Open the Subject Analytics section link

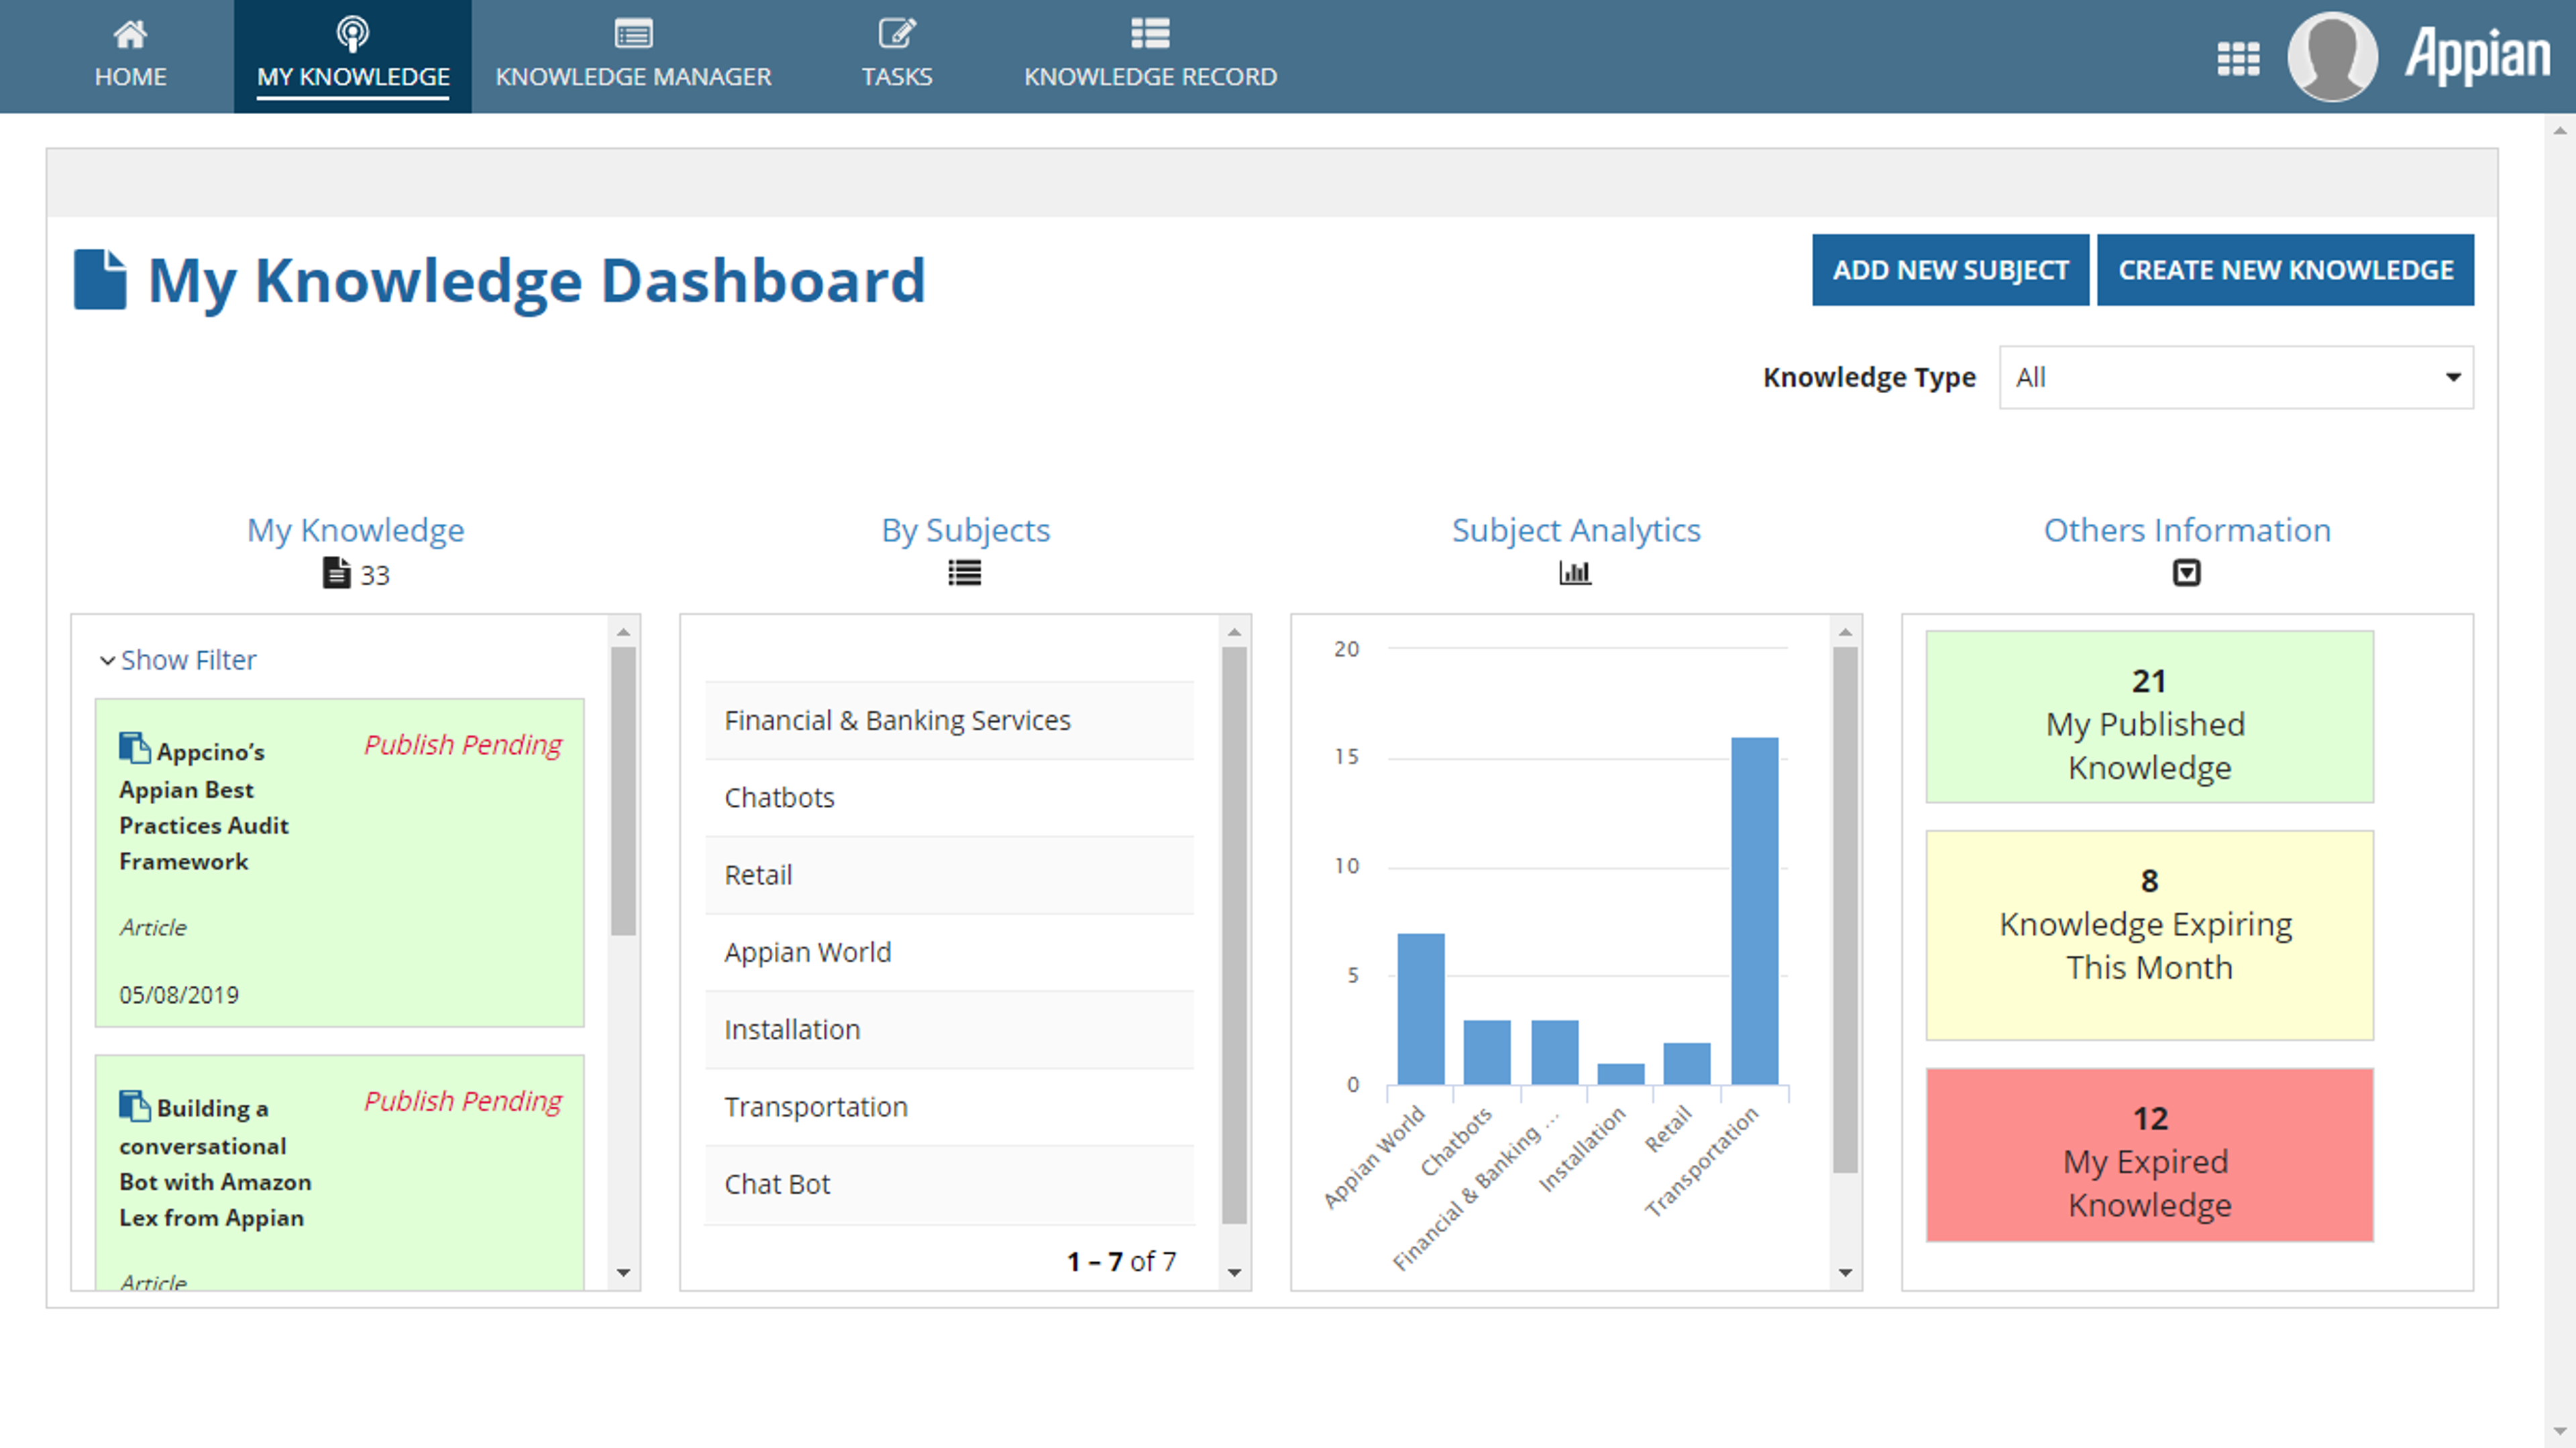click(1576, 530)
